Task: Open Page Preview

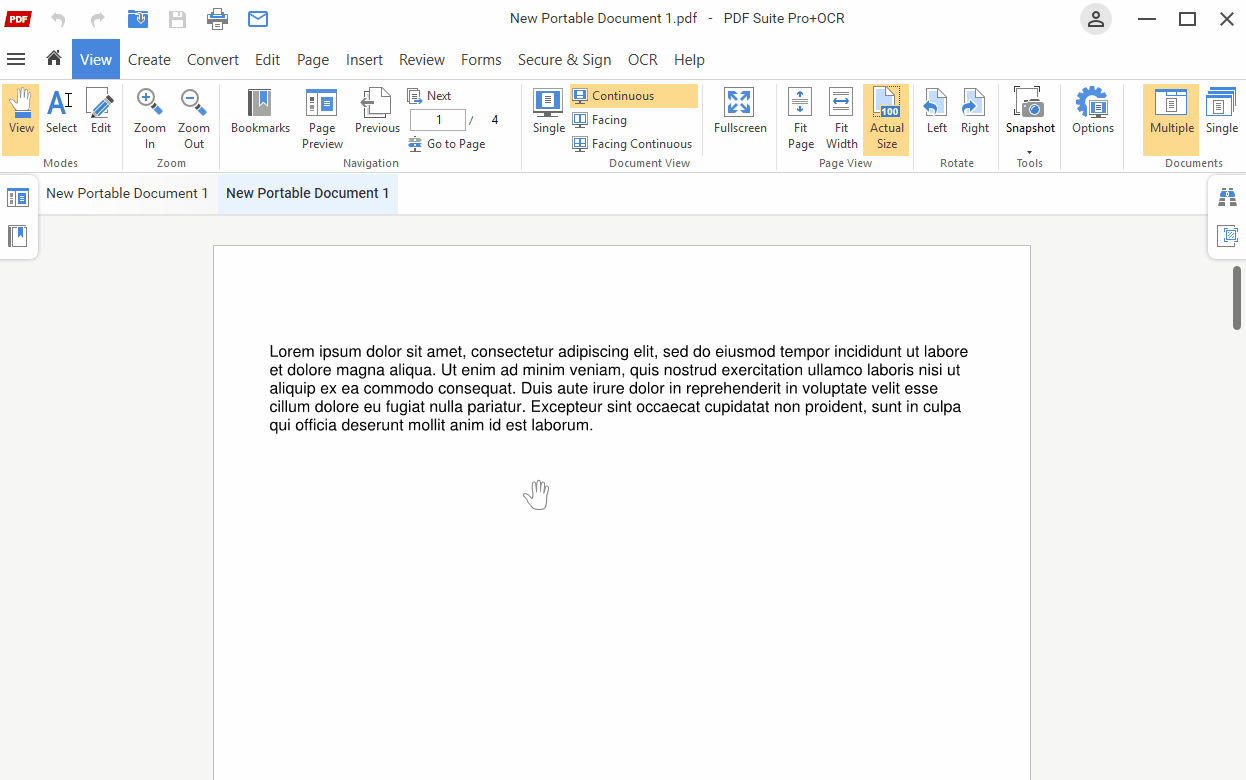Action: [x=322, y=119]
